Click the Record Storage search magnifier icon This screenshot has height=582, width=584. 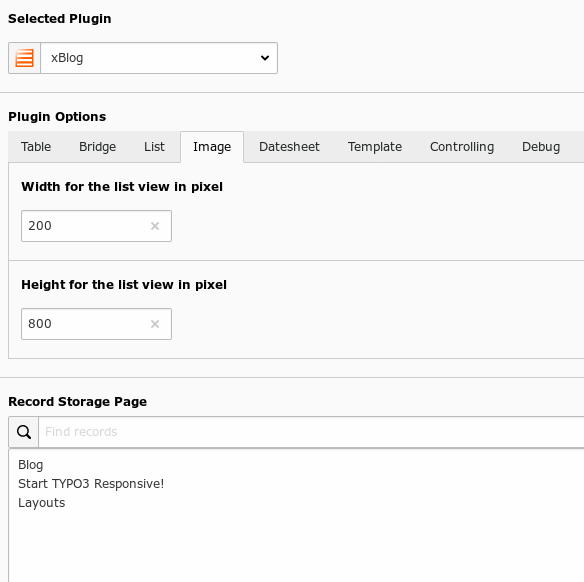(24, 432)
